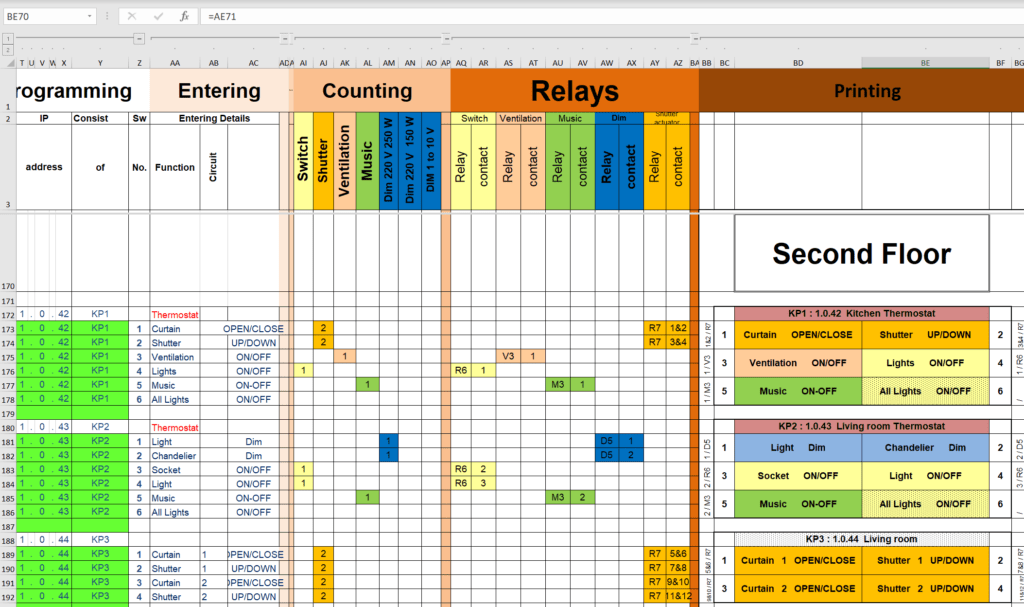Collapse the rightmost column group above column BD

click(x=694, y=38)
